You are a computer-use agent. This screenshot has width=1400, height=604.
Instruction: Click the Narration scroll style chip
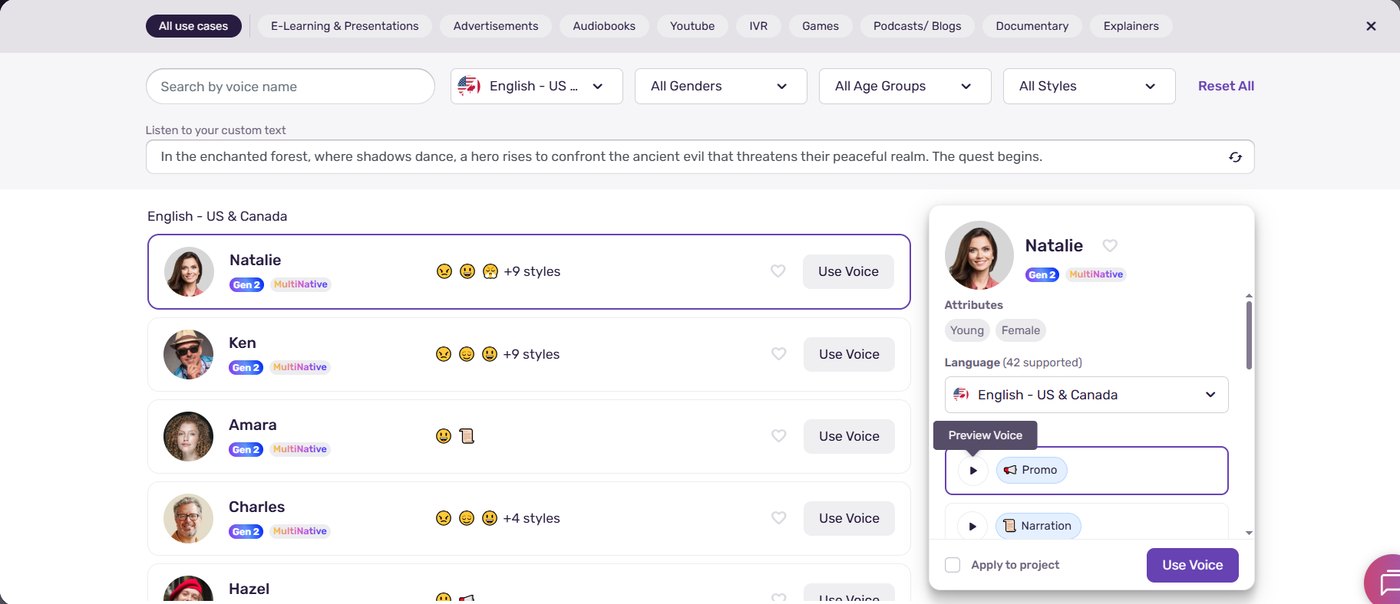(1038, 526)
